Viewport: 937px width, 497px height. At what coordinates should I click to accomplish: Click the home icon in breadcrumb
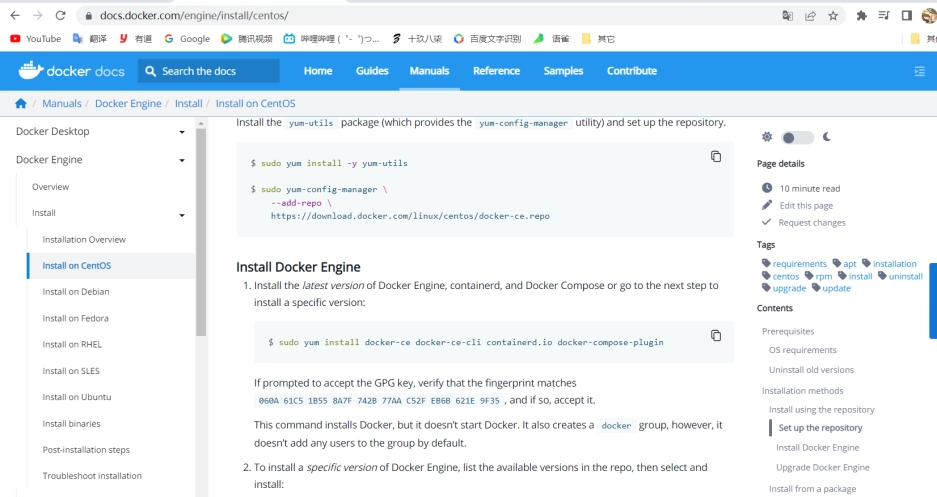pyautogui.click(x=21, y=104)
